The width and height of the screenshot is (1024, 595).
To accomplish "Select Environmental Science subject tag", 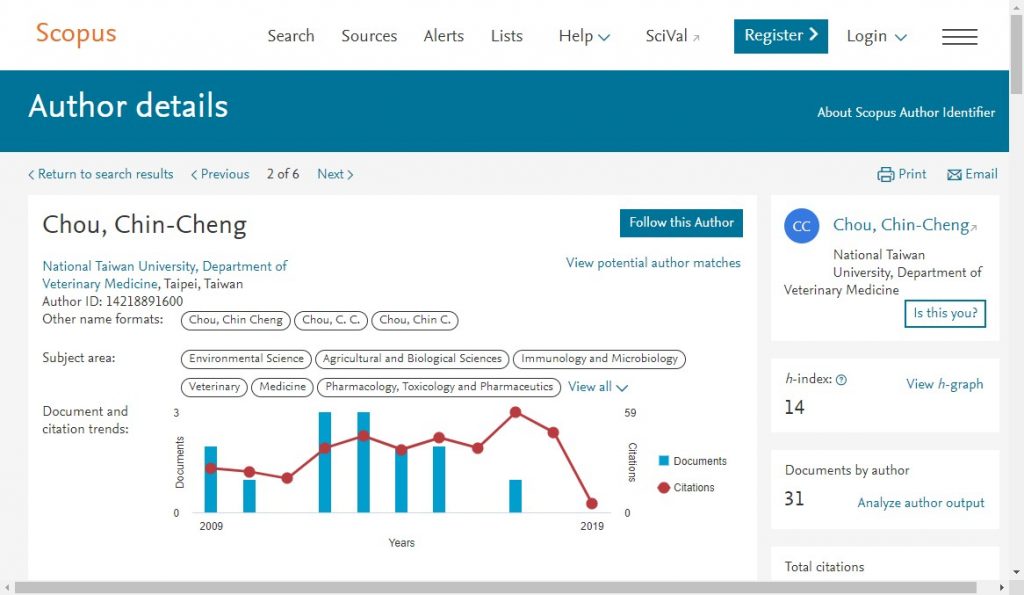I will point(246,359).
